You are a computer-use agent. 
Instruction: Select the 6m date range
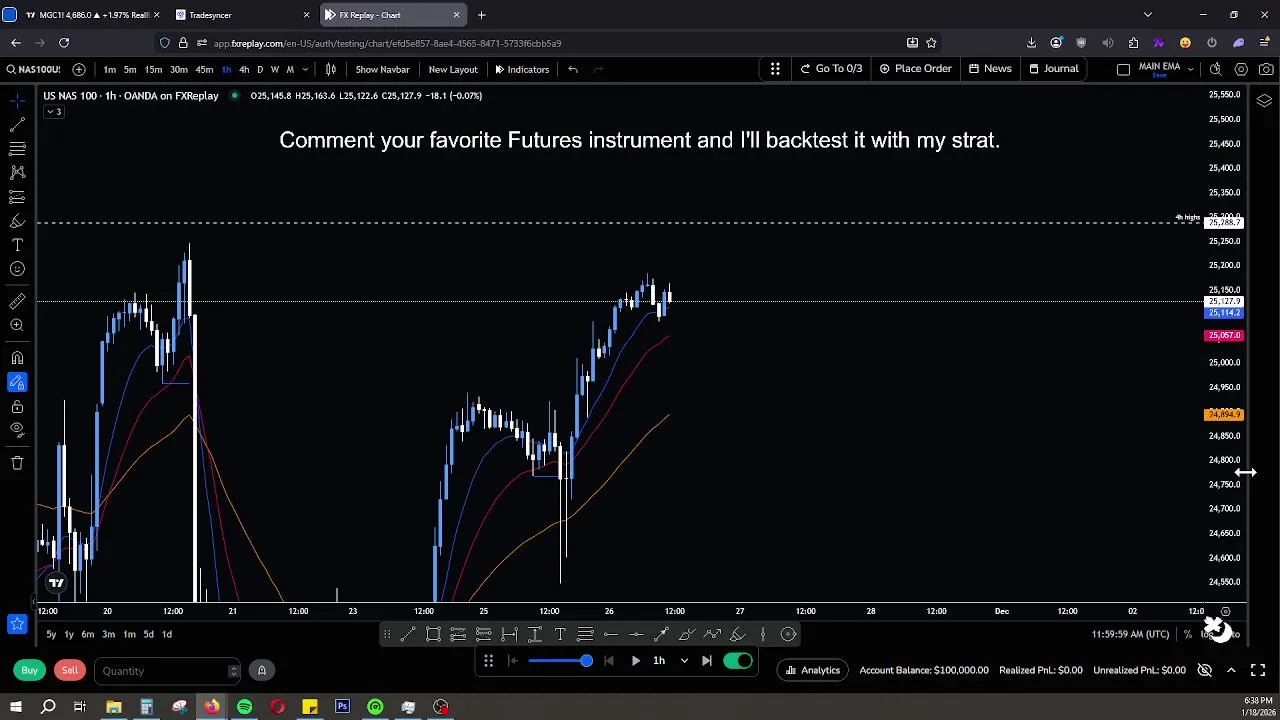[x=88, y=634]
